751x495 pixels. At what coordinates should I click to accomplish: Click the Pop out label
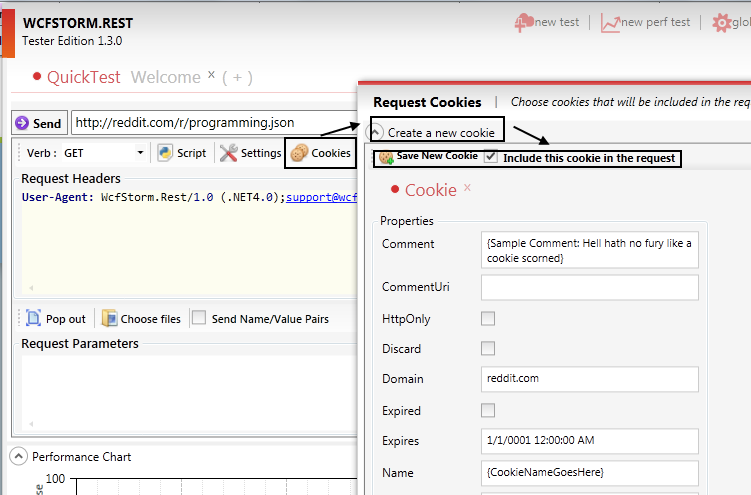click(x=66, y=319)
